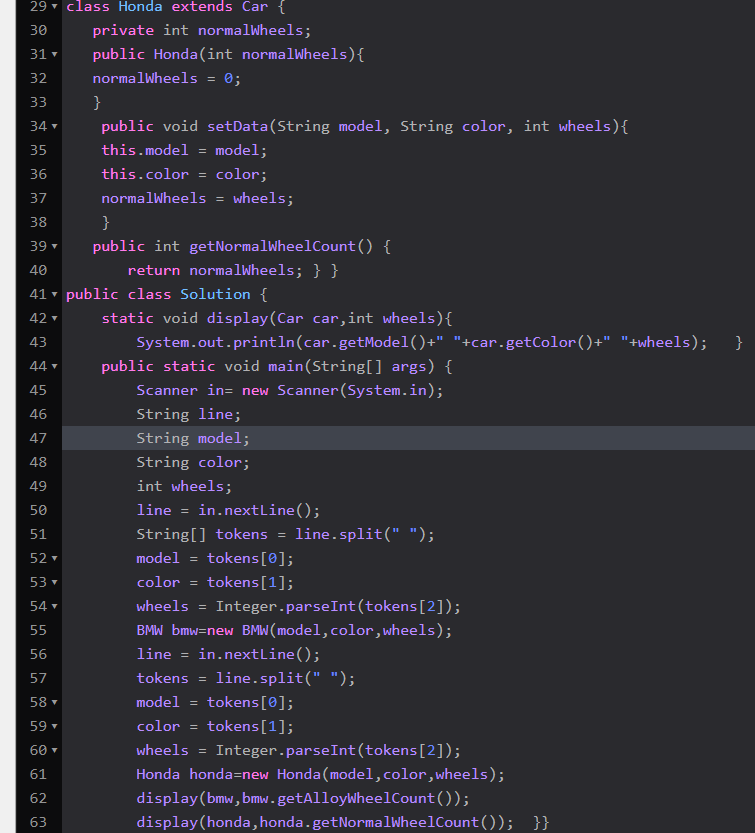This screenshot has width=755, height=833.
Task: Click 'public Honda(int normalWheels){' constructor line
Action: 228,54
